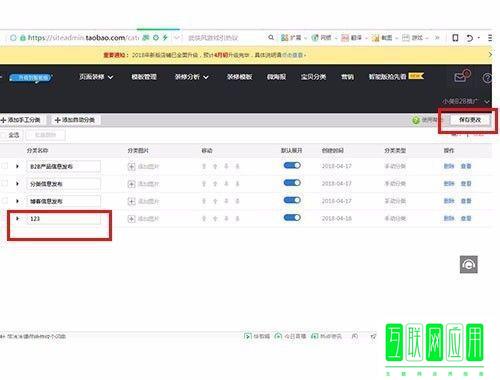Click the browser search magnifier icon
500x380 pixels.
(271, 37)
